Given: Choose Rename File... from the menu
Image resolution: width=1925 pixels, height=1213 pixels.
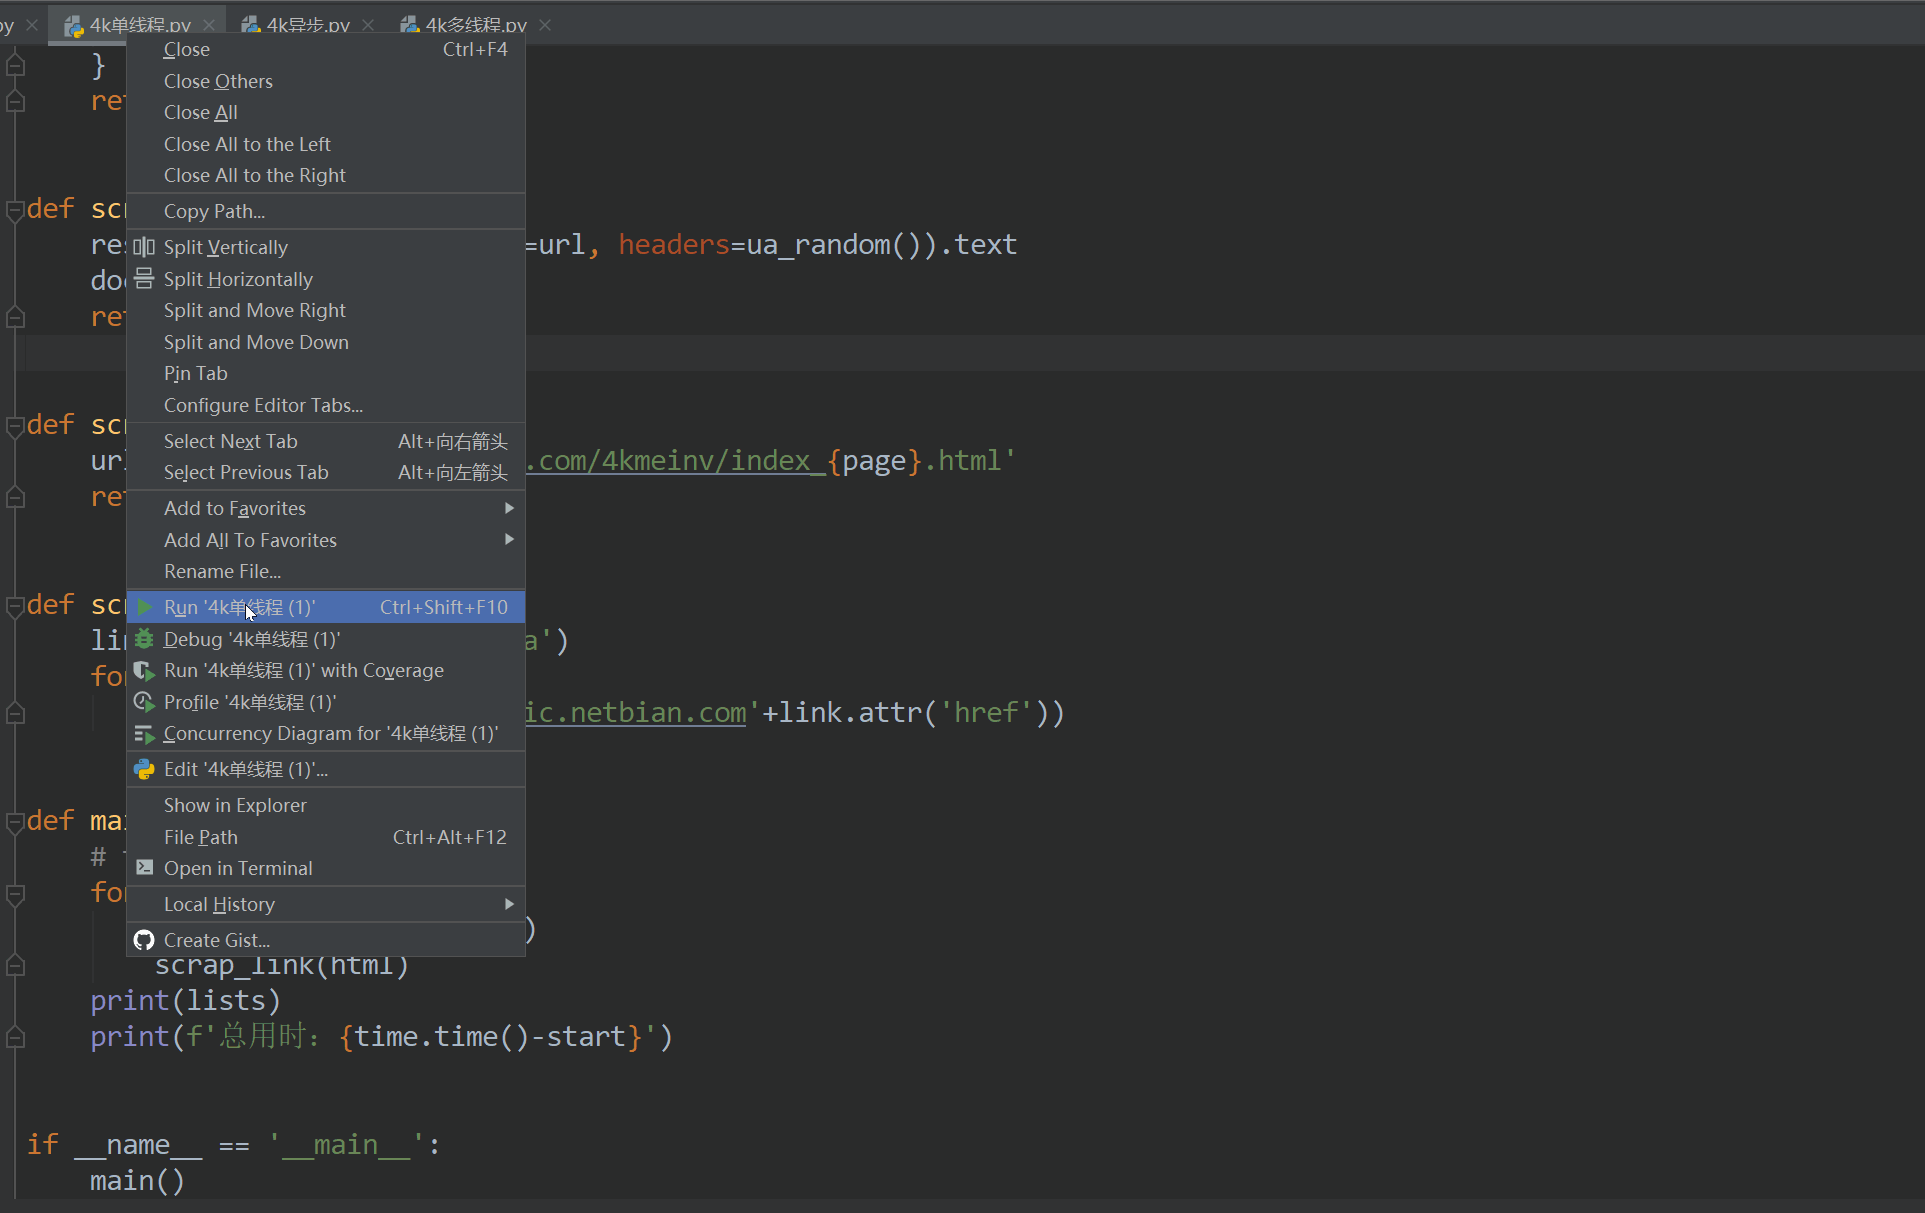Looking at the screenshot, I should pos(222,571).
